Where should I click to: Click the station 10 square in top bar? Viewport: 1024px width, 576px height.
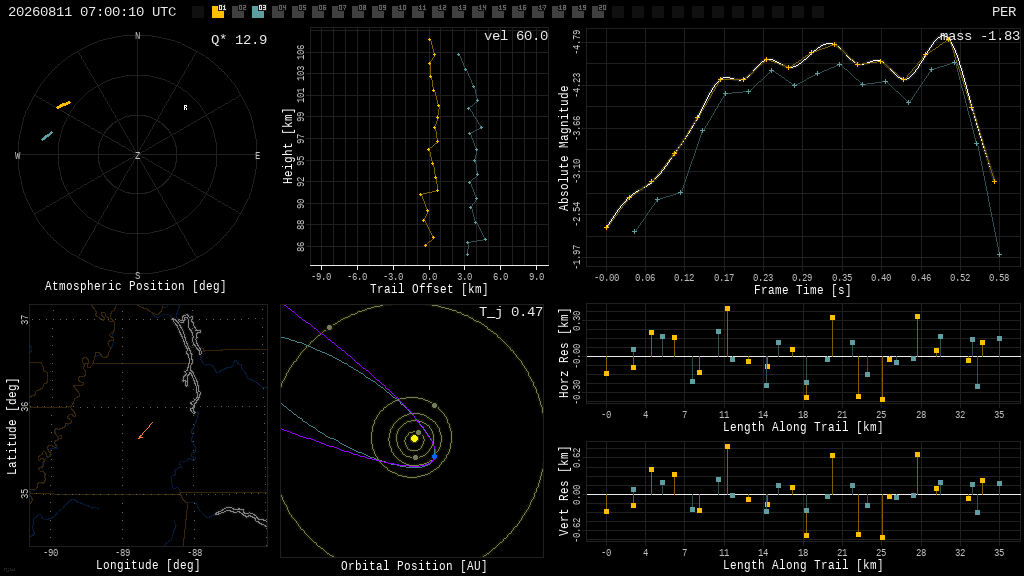[398, 11]
